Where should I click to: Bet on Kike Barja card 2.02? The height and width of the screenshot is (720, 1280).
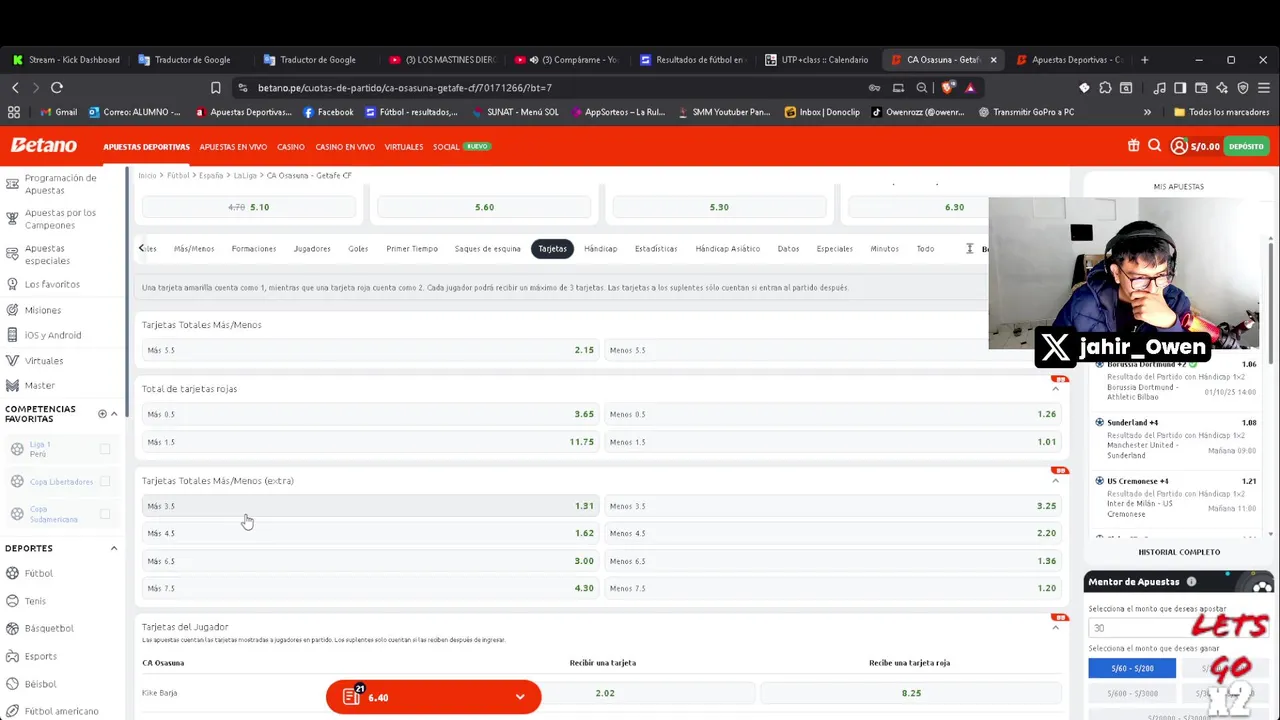tap(604, 693)
